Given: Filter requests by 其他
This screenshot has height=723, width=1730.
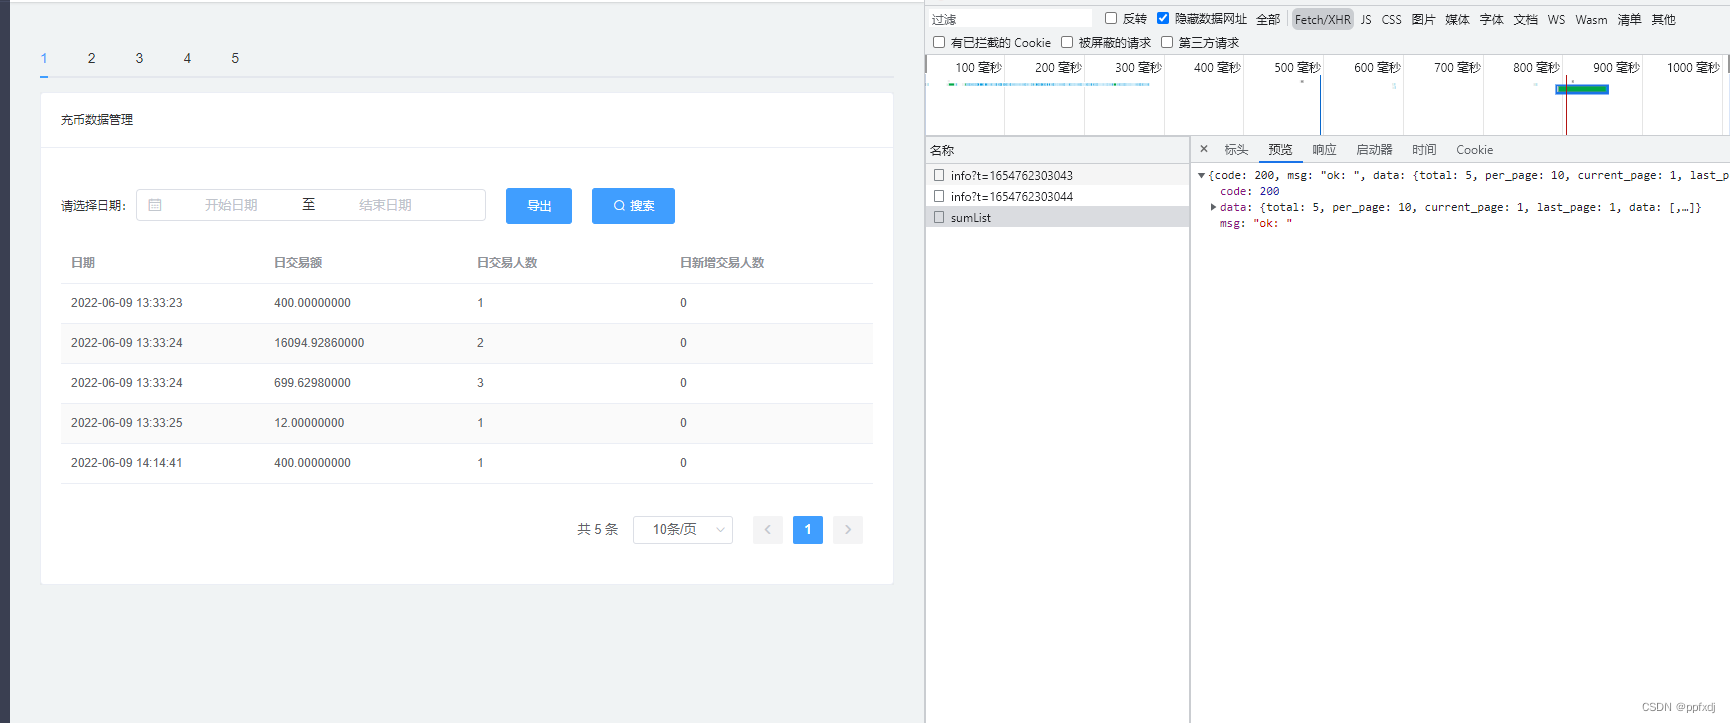Looking at the screenshot, I should [x=1664, y=19].
